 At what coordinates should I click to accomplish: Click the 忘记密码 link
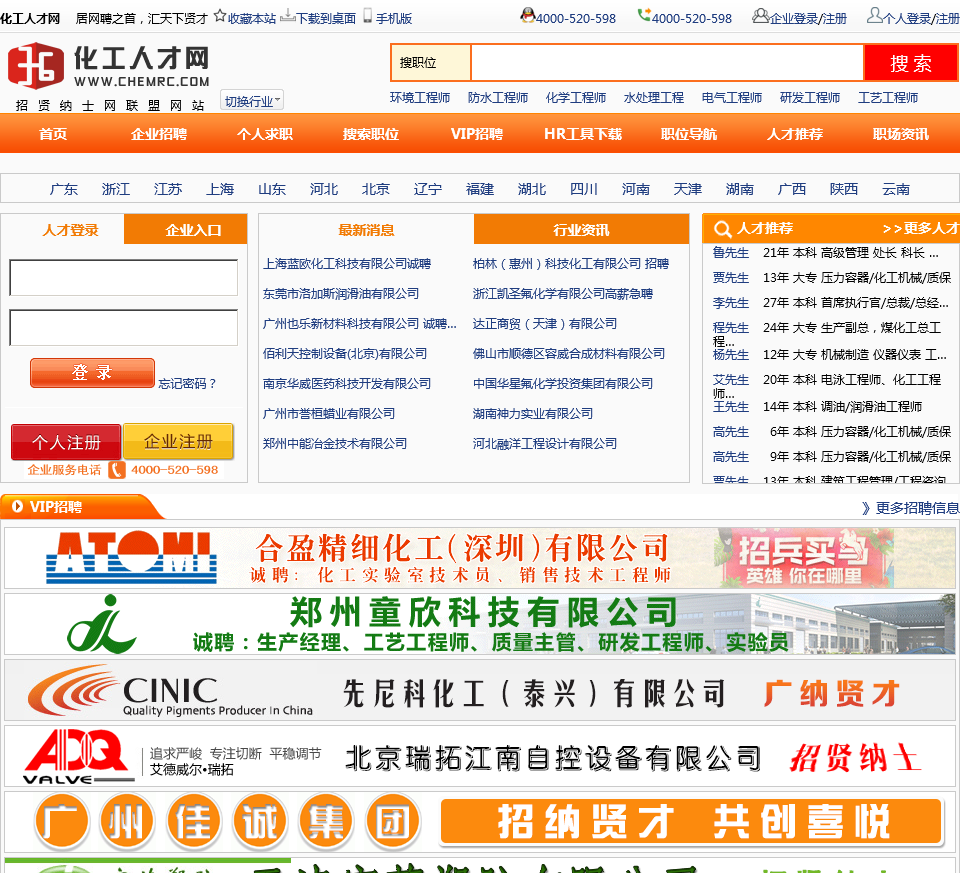(187, 383)
